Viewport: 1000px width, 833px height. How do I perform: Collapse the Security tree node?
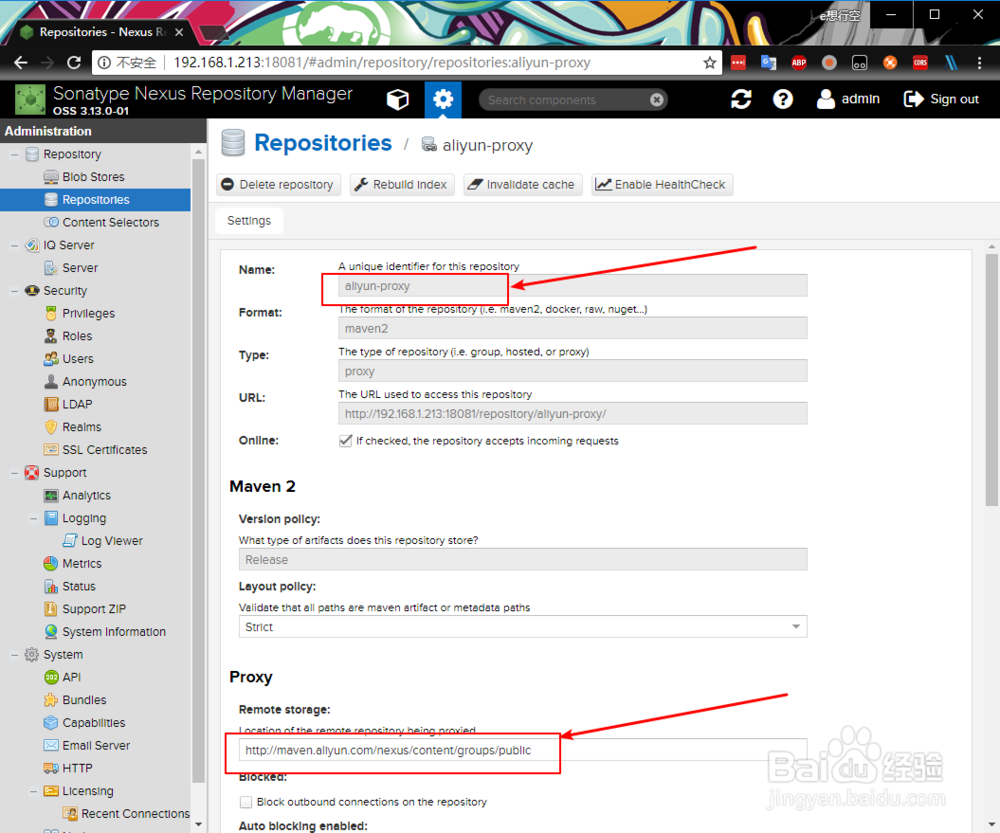[14, 291]
